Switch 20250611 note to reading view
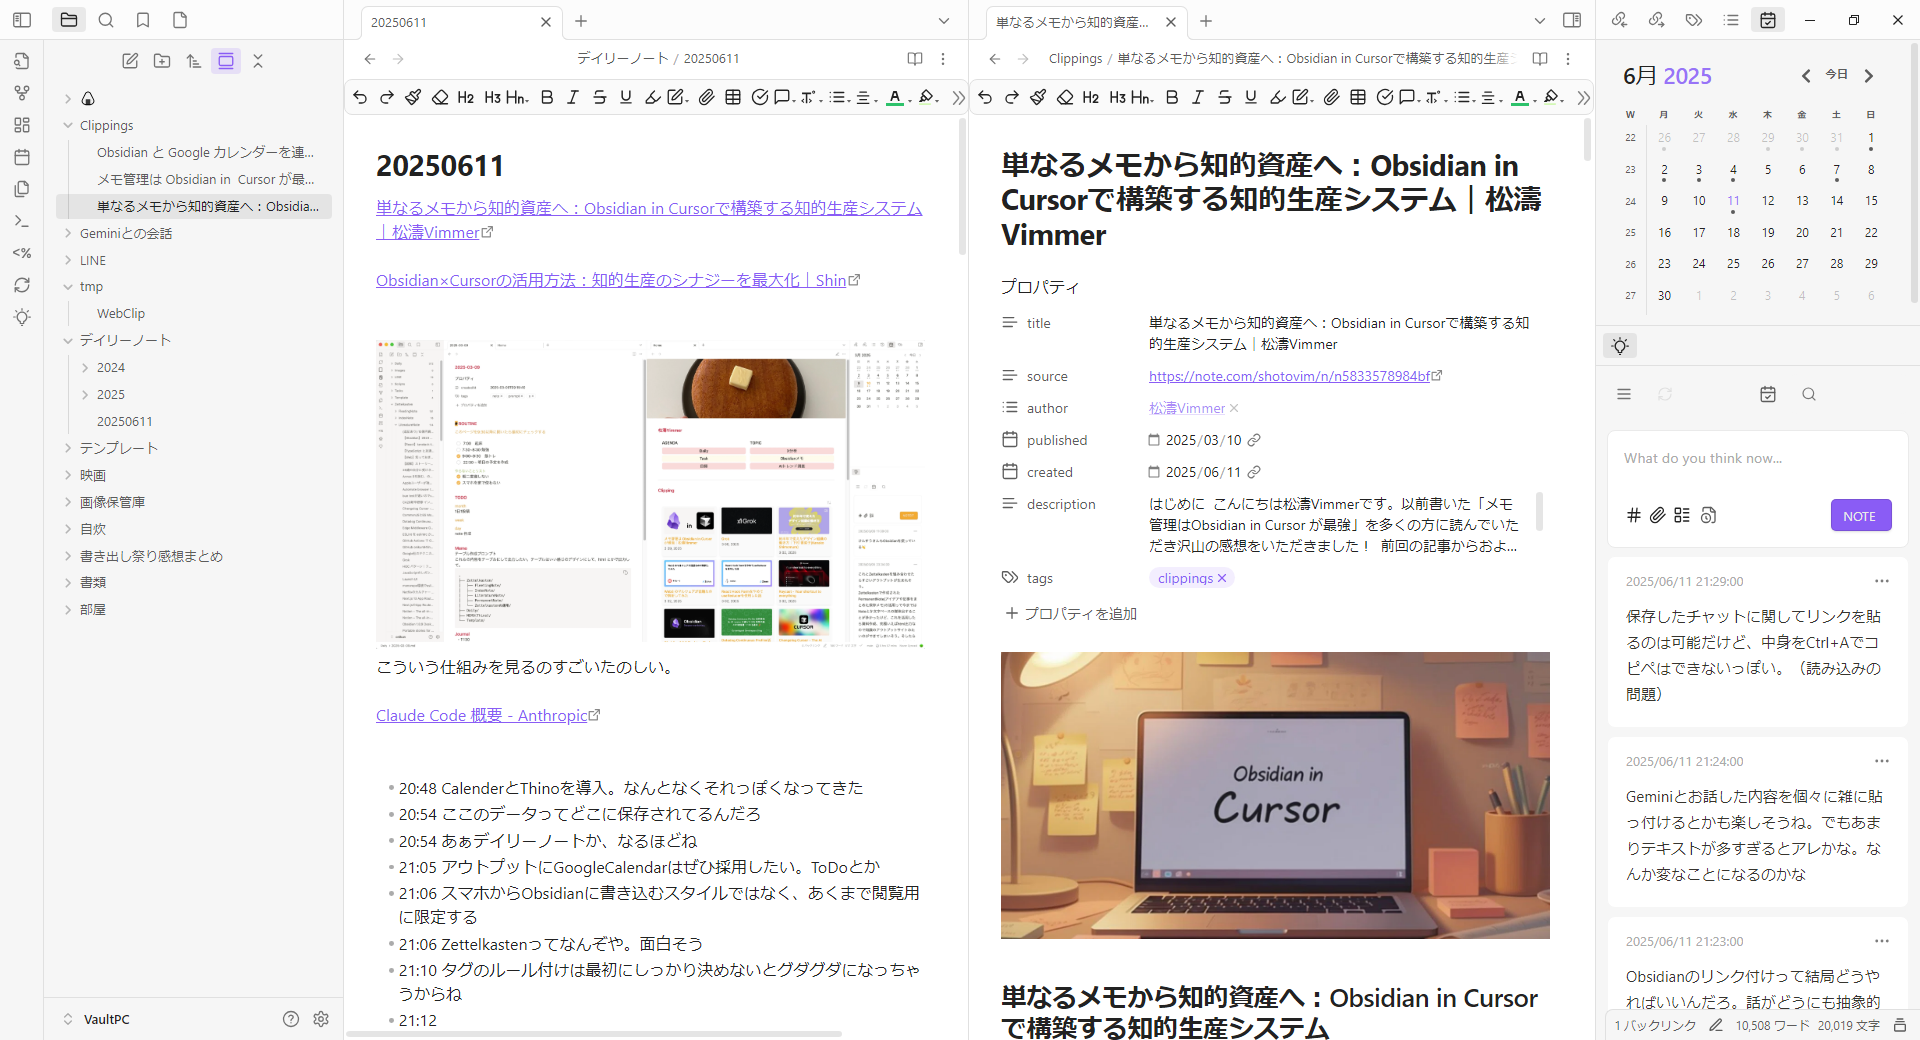 pos(915,59)
